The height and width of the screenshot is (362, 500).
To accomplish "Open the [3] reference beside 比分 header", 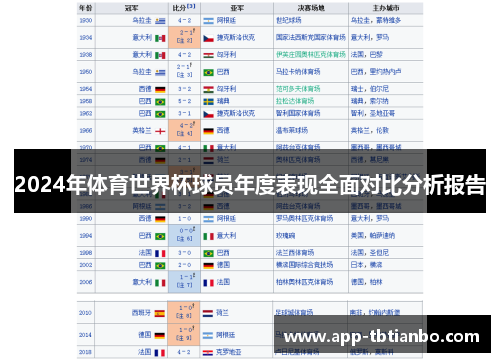I will tap(191, 6).
